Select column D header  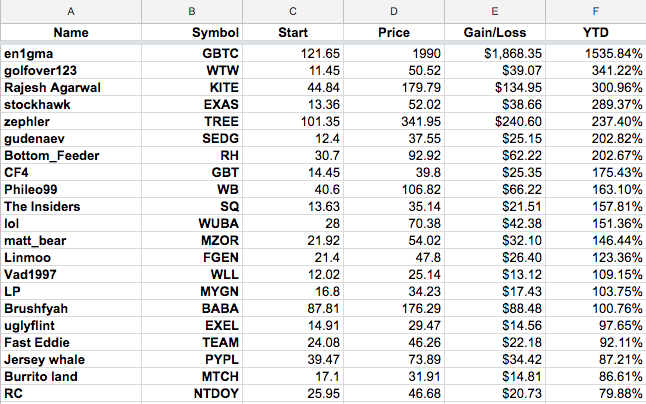coord(394,12)
